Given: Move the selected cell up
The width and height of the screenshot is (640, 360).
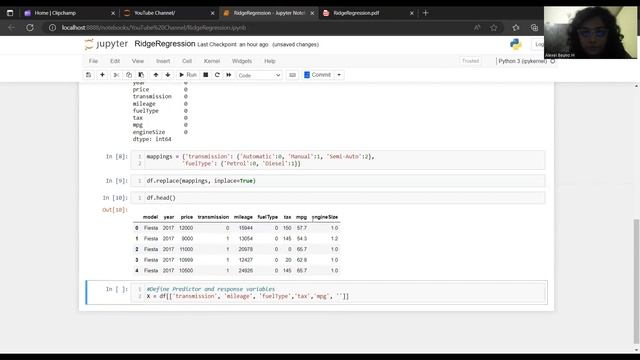Looking at the screenshot, I should coord(156,75).
